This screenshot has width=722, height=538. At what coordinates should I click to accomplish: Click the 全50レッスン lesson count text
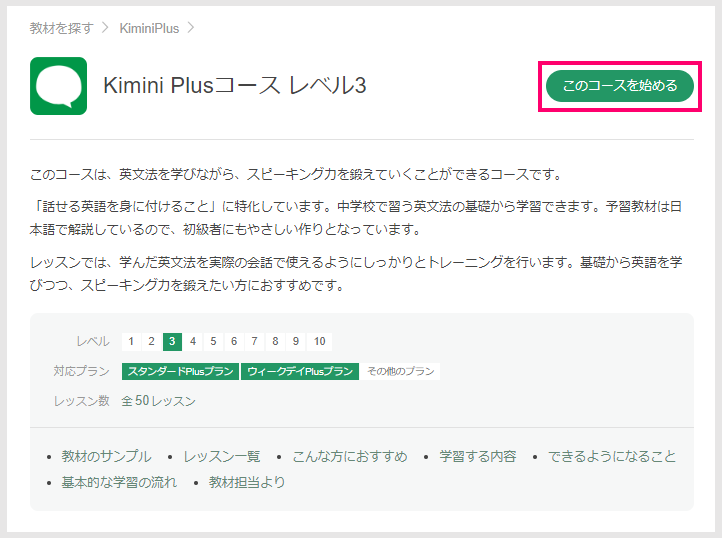[x=159, y=401]
